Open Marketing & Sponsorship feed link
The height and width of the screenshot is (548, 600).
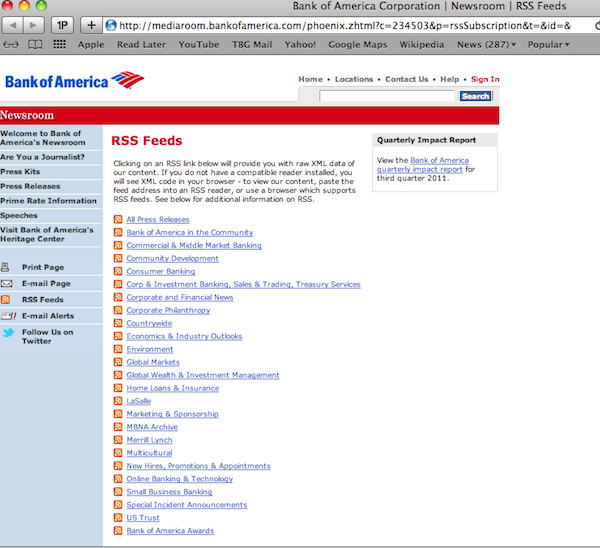point(172,414)
